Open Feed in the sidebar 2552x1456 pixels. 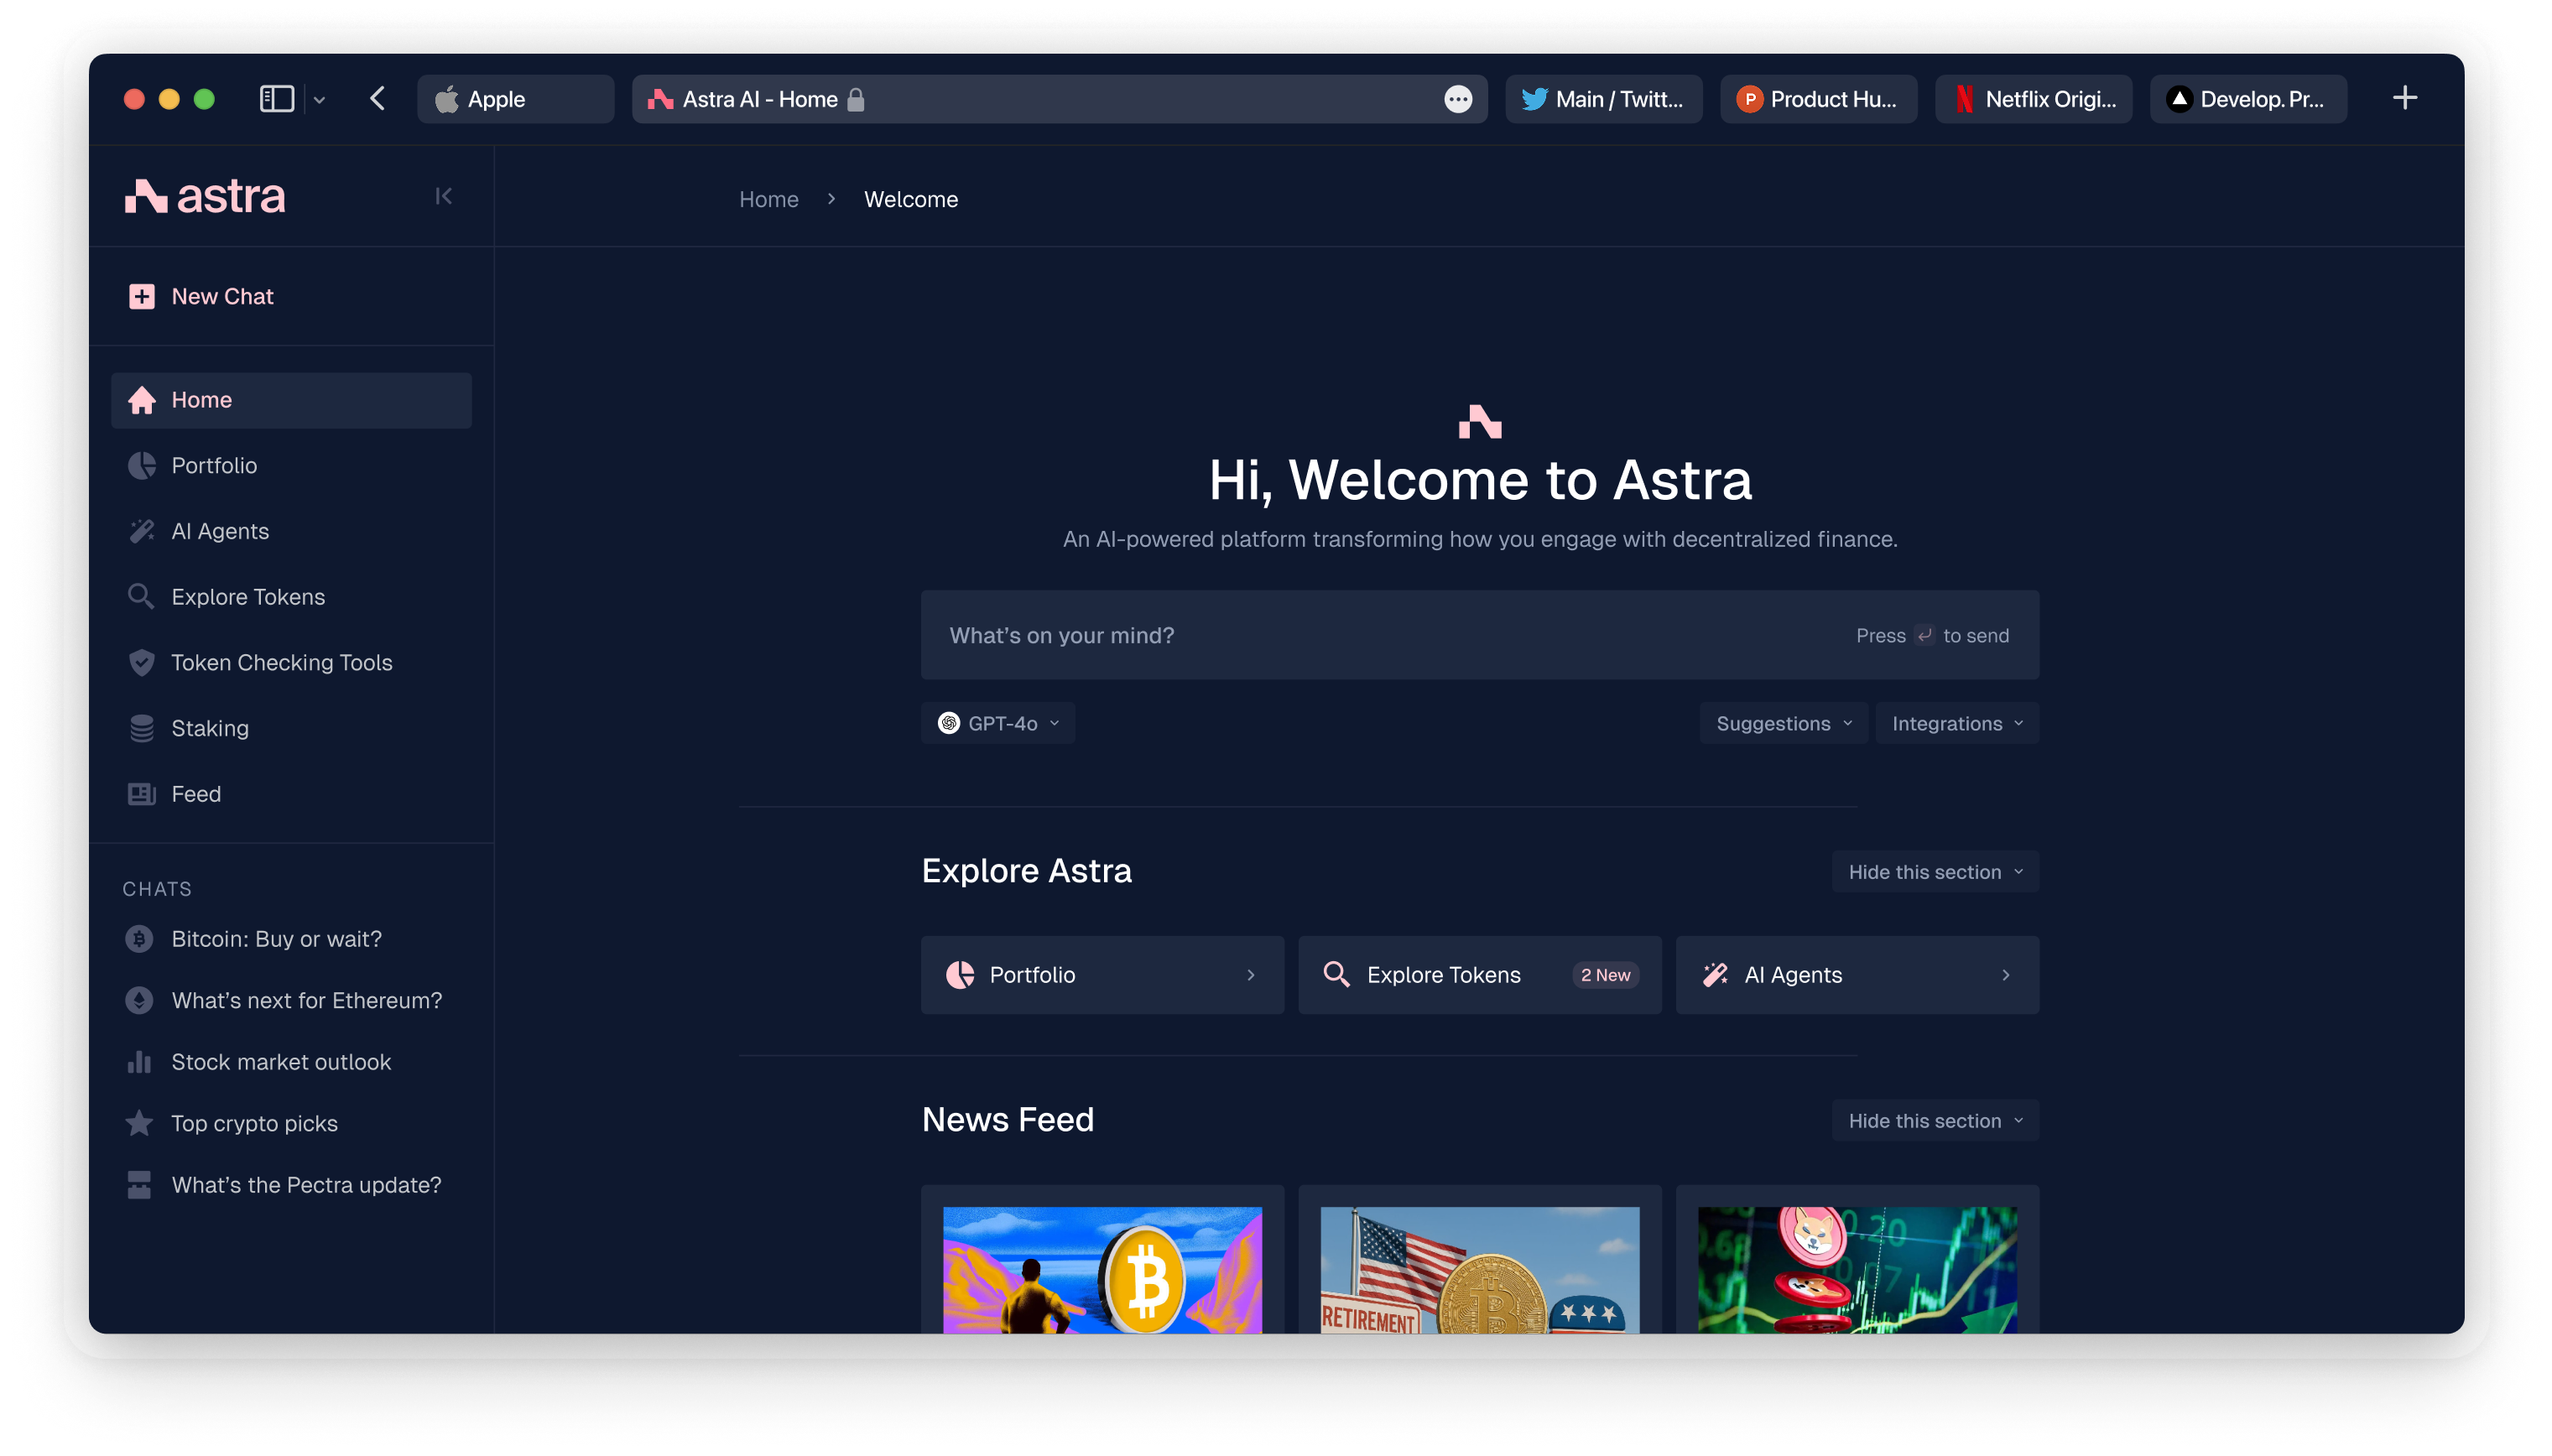pos(291,794)
